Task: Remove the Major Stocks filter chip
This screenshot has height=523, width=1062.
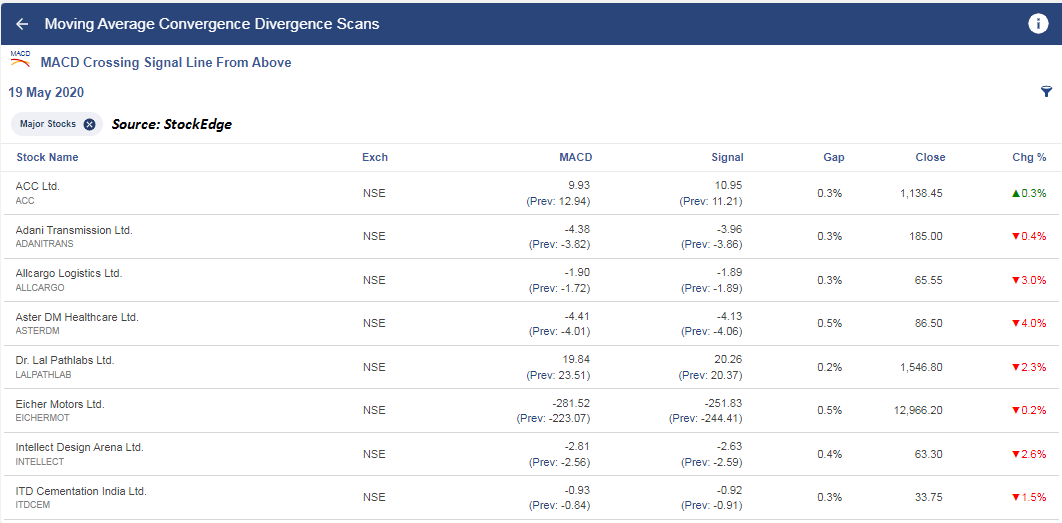Action: coord(89,125)
